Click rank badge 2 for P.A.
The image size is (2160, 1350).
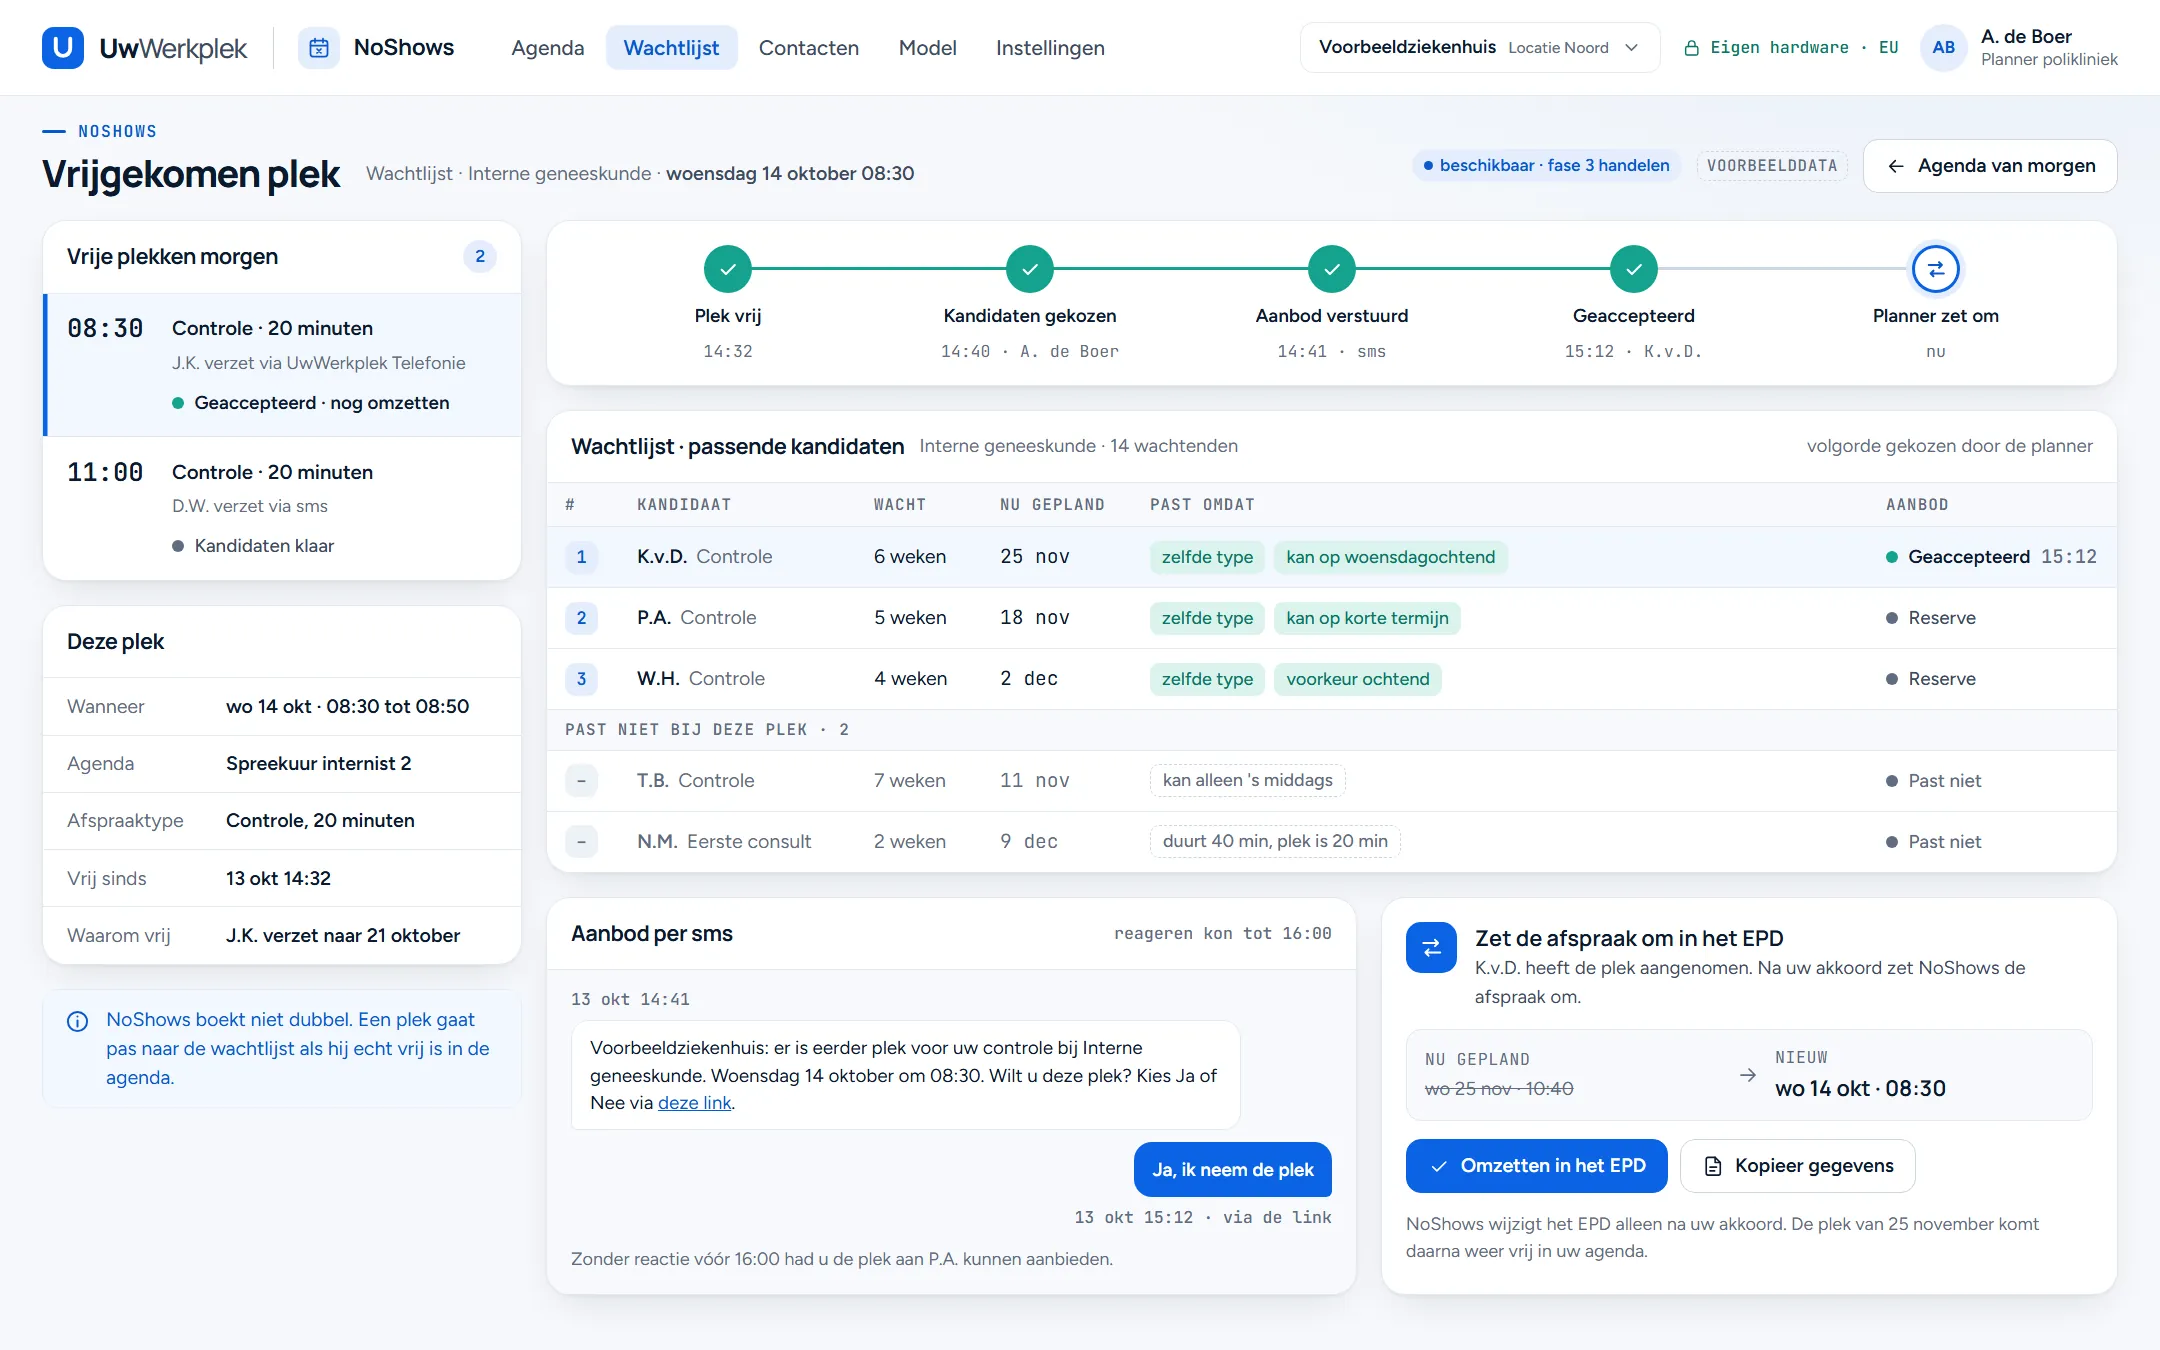click(581, 618)
